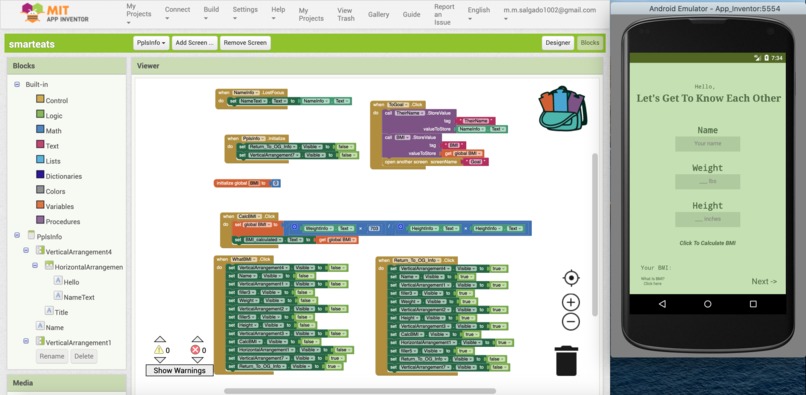
Task: Select the Name component in tree
Action: (x=50, y=327)
